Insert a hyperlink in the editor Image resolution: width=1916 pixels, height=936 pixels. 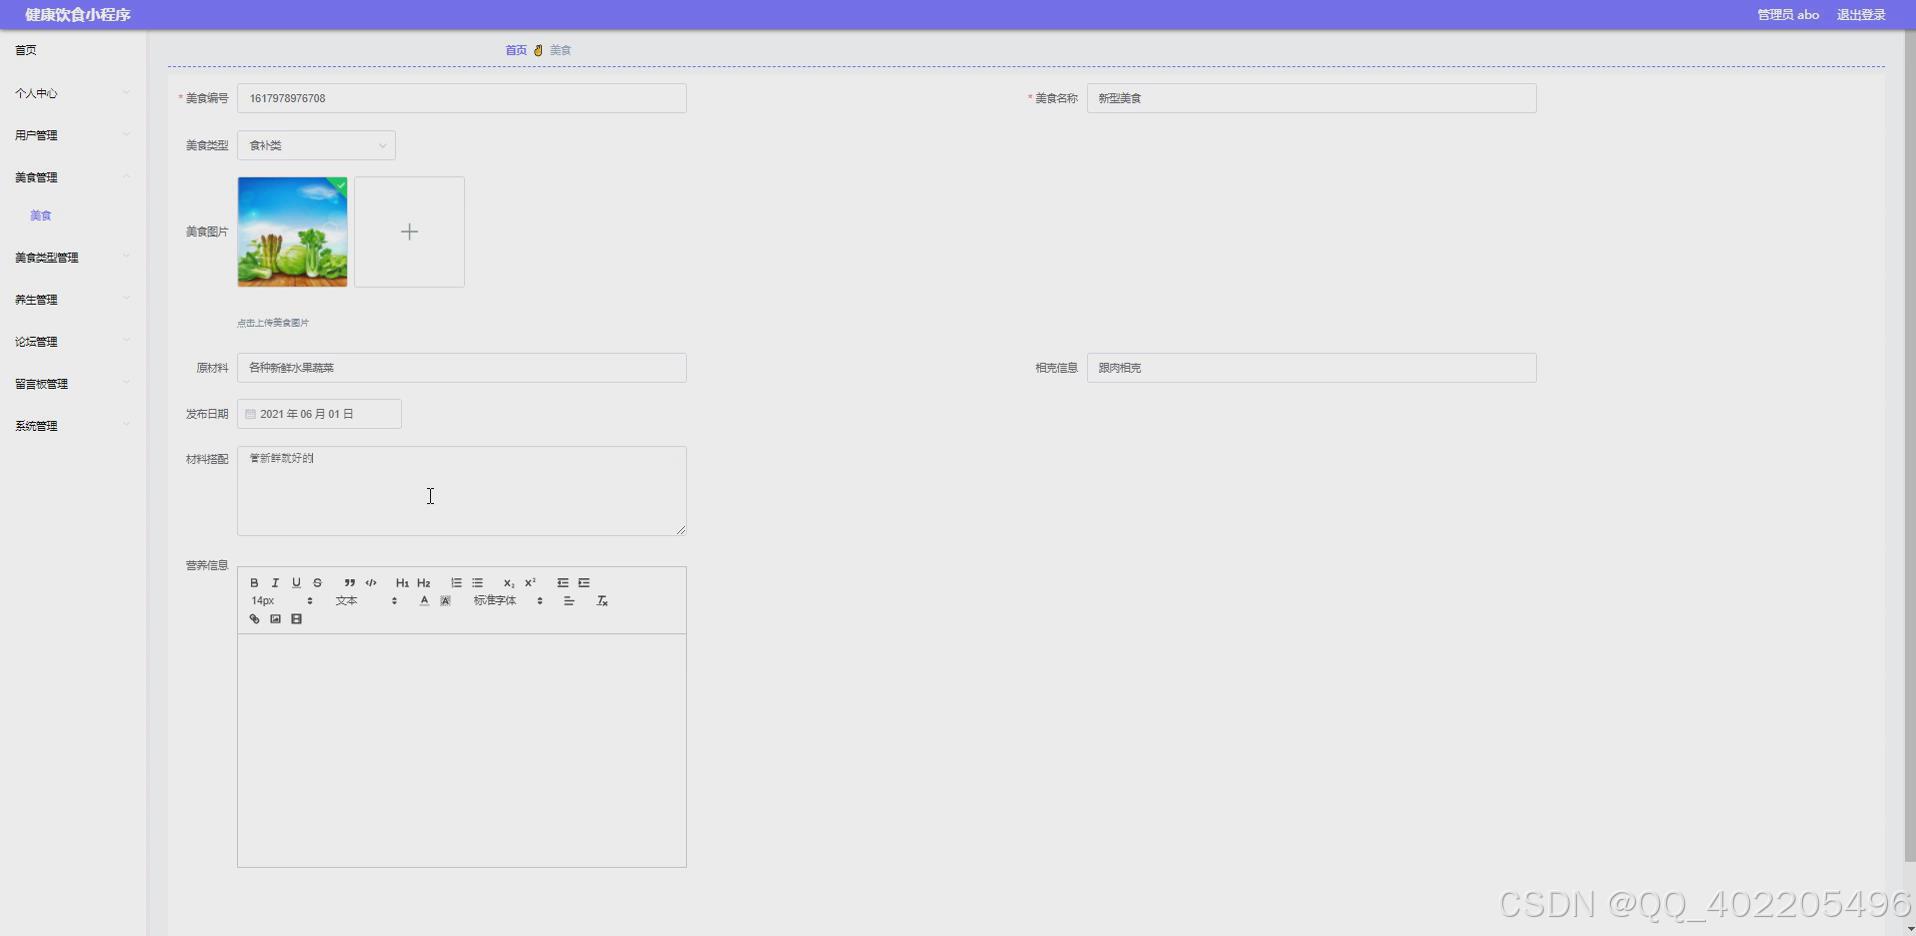tap(254, 619)
